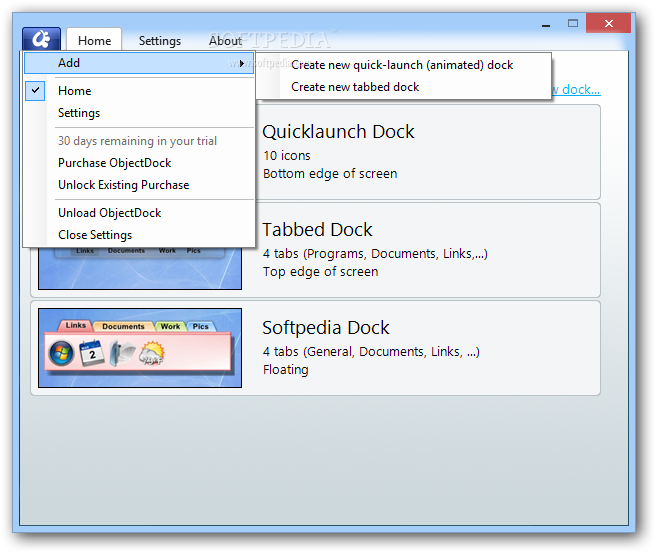Switch to the Home tab
The width and height of the screenshot is (656, 553).
pos(95,41)
